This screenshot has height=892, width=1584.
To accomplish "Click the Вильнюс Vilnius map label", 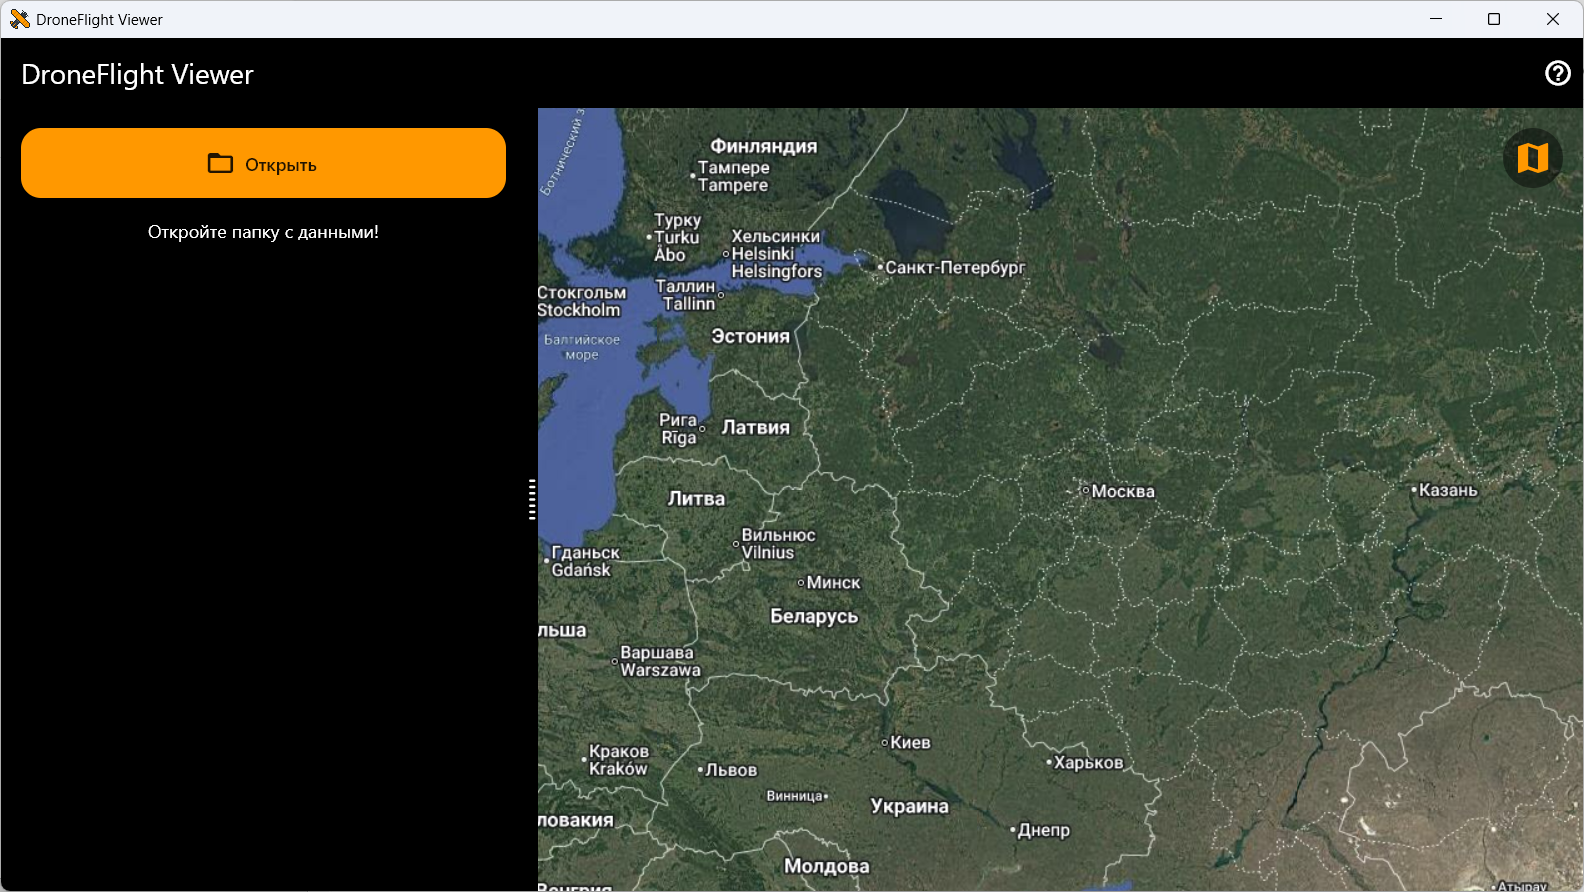I will [777, 544].
